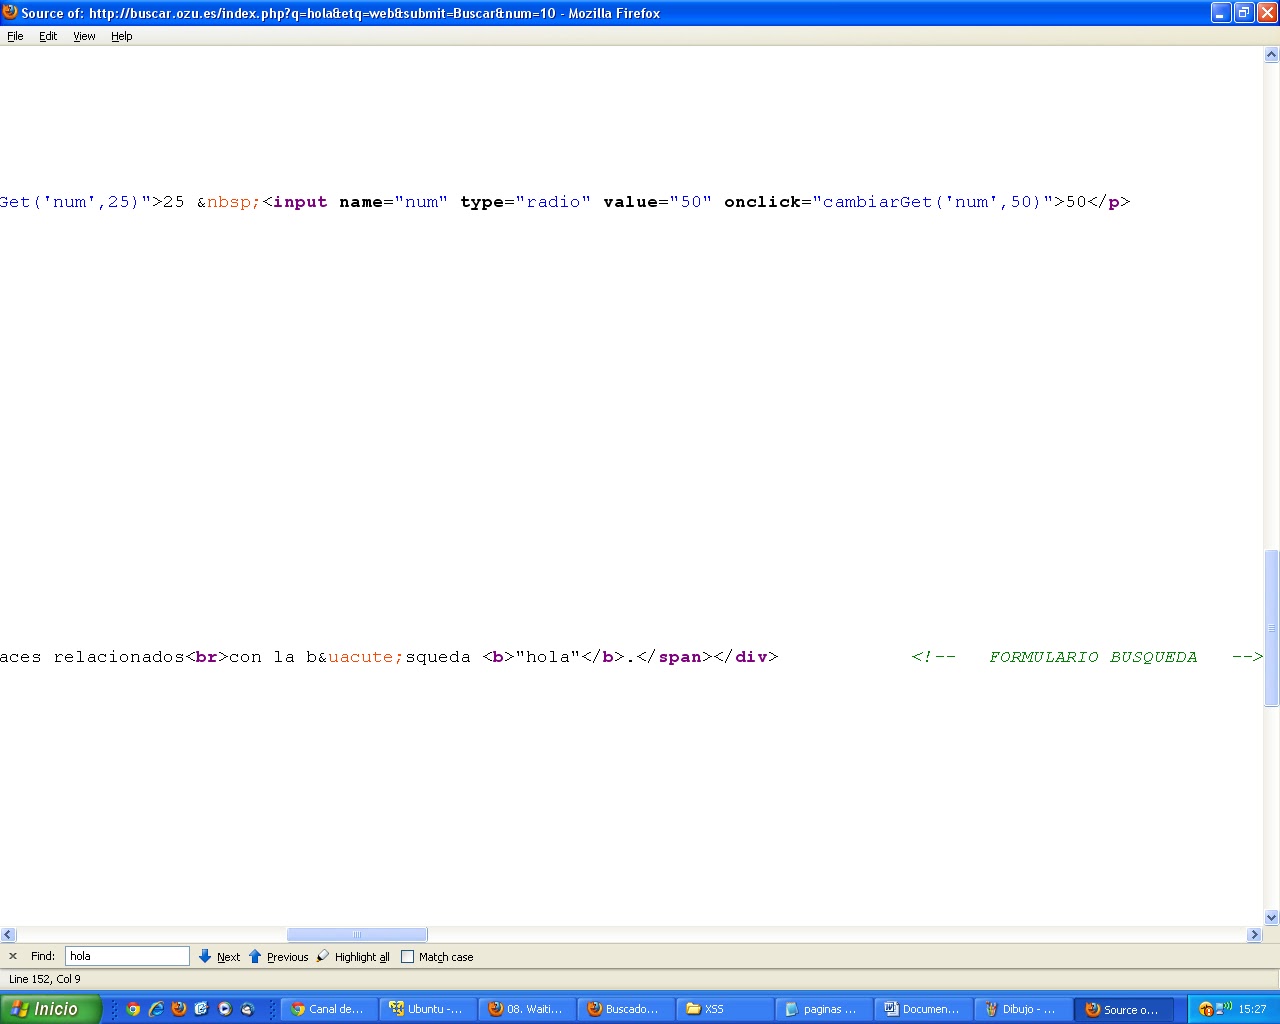
Task: Click the horizontal scrollbar right arrow
Action: tap(1255, 935)
